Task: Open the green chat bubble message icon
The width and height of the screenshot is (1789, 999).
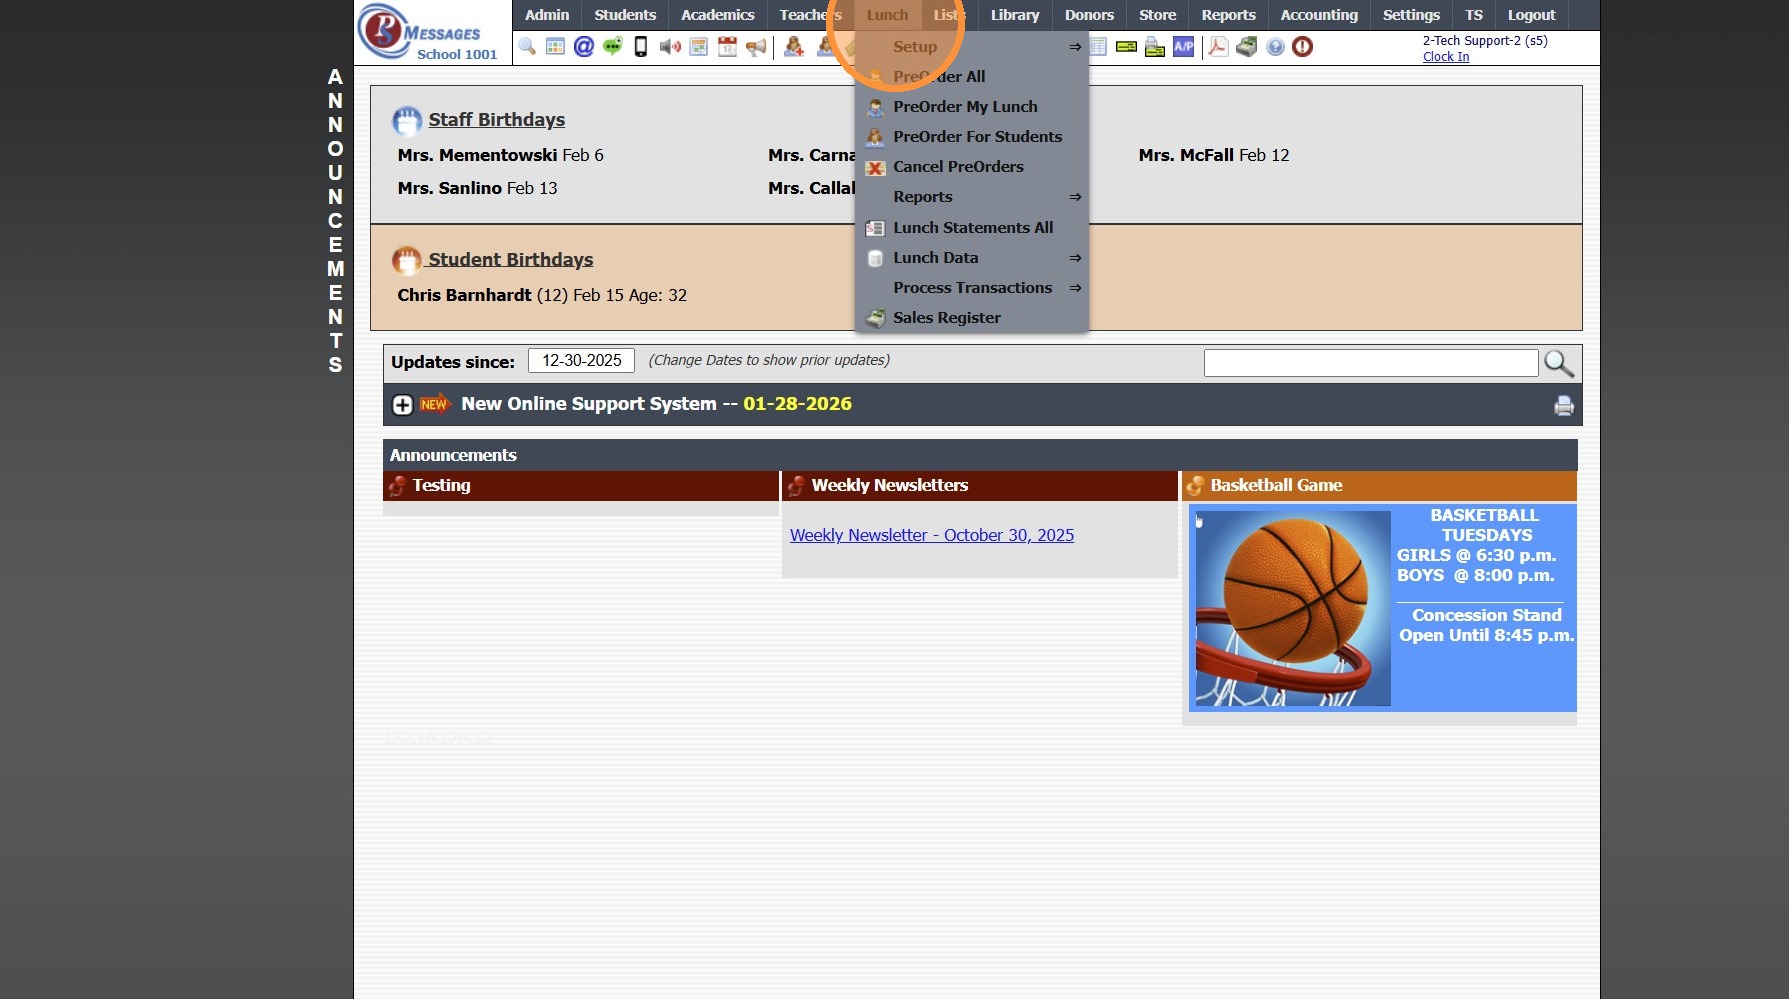Action: click(612, 47)
